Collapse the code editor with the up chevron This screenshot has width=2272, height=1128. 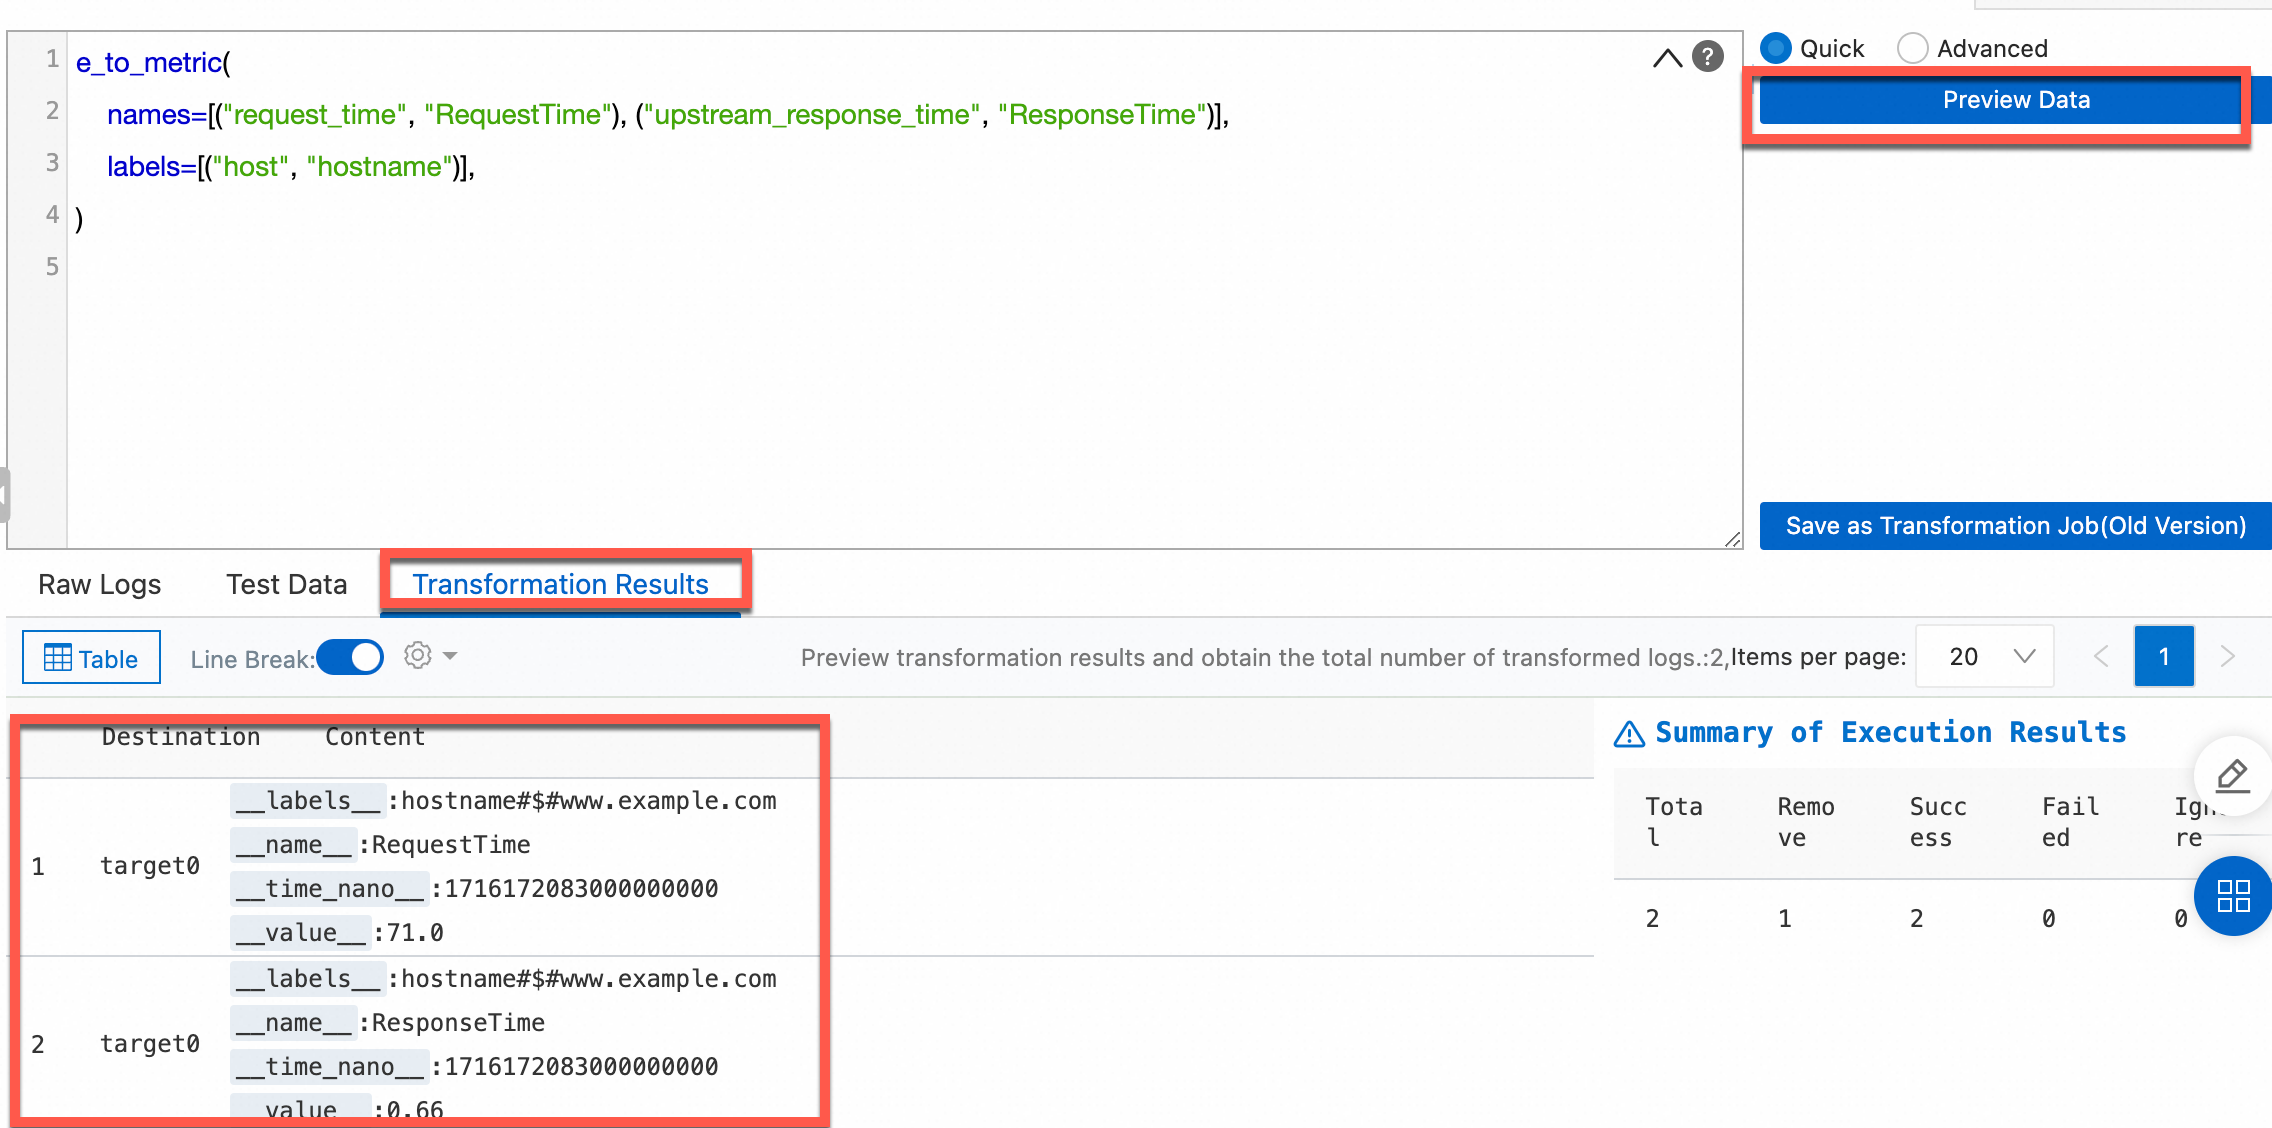1667,58
